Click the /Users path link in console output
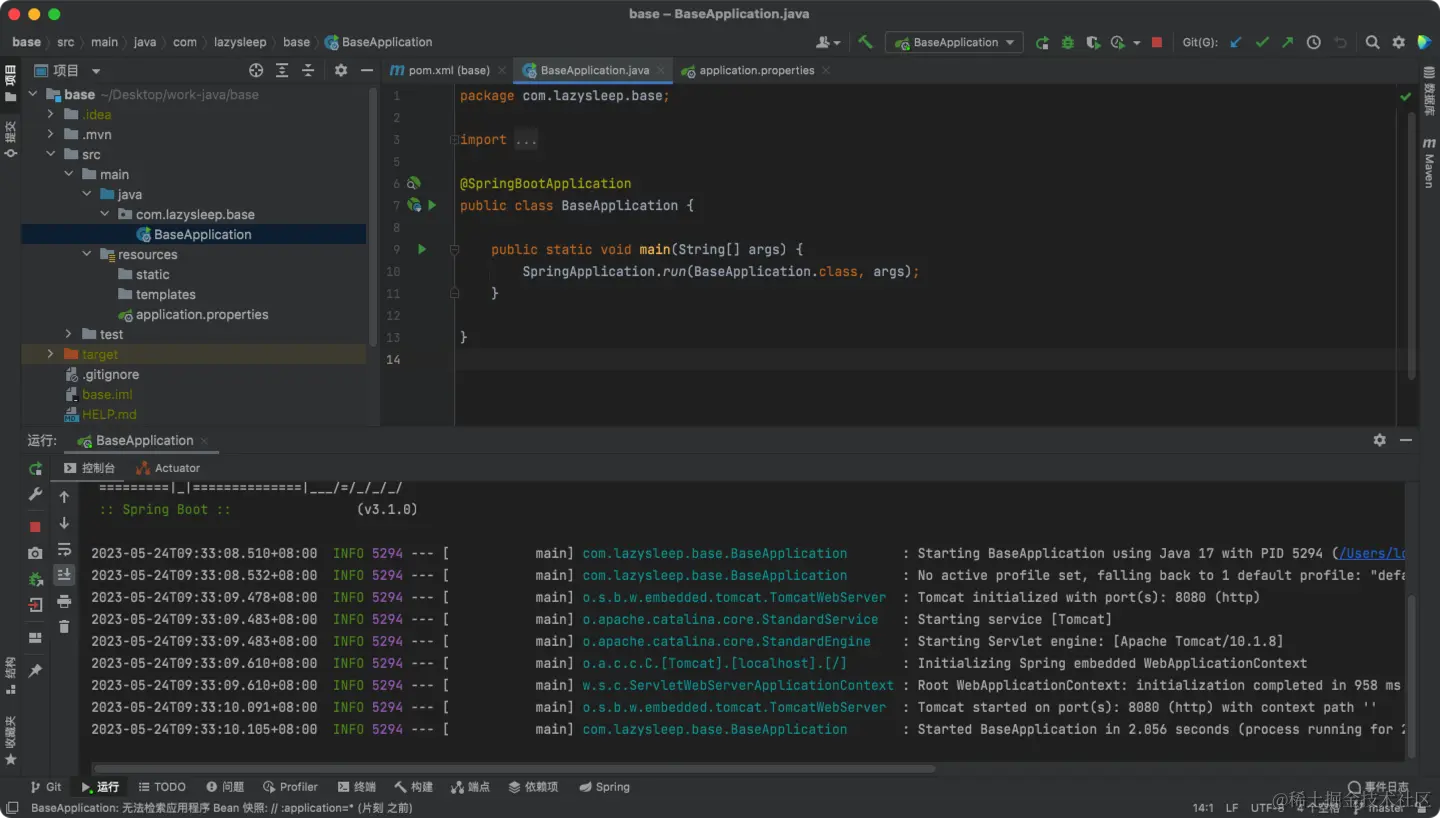The image size is (1440, 818). click(1372, 553)
